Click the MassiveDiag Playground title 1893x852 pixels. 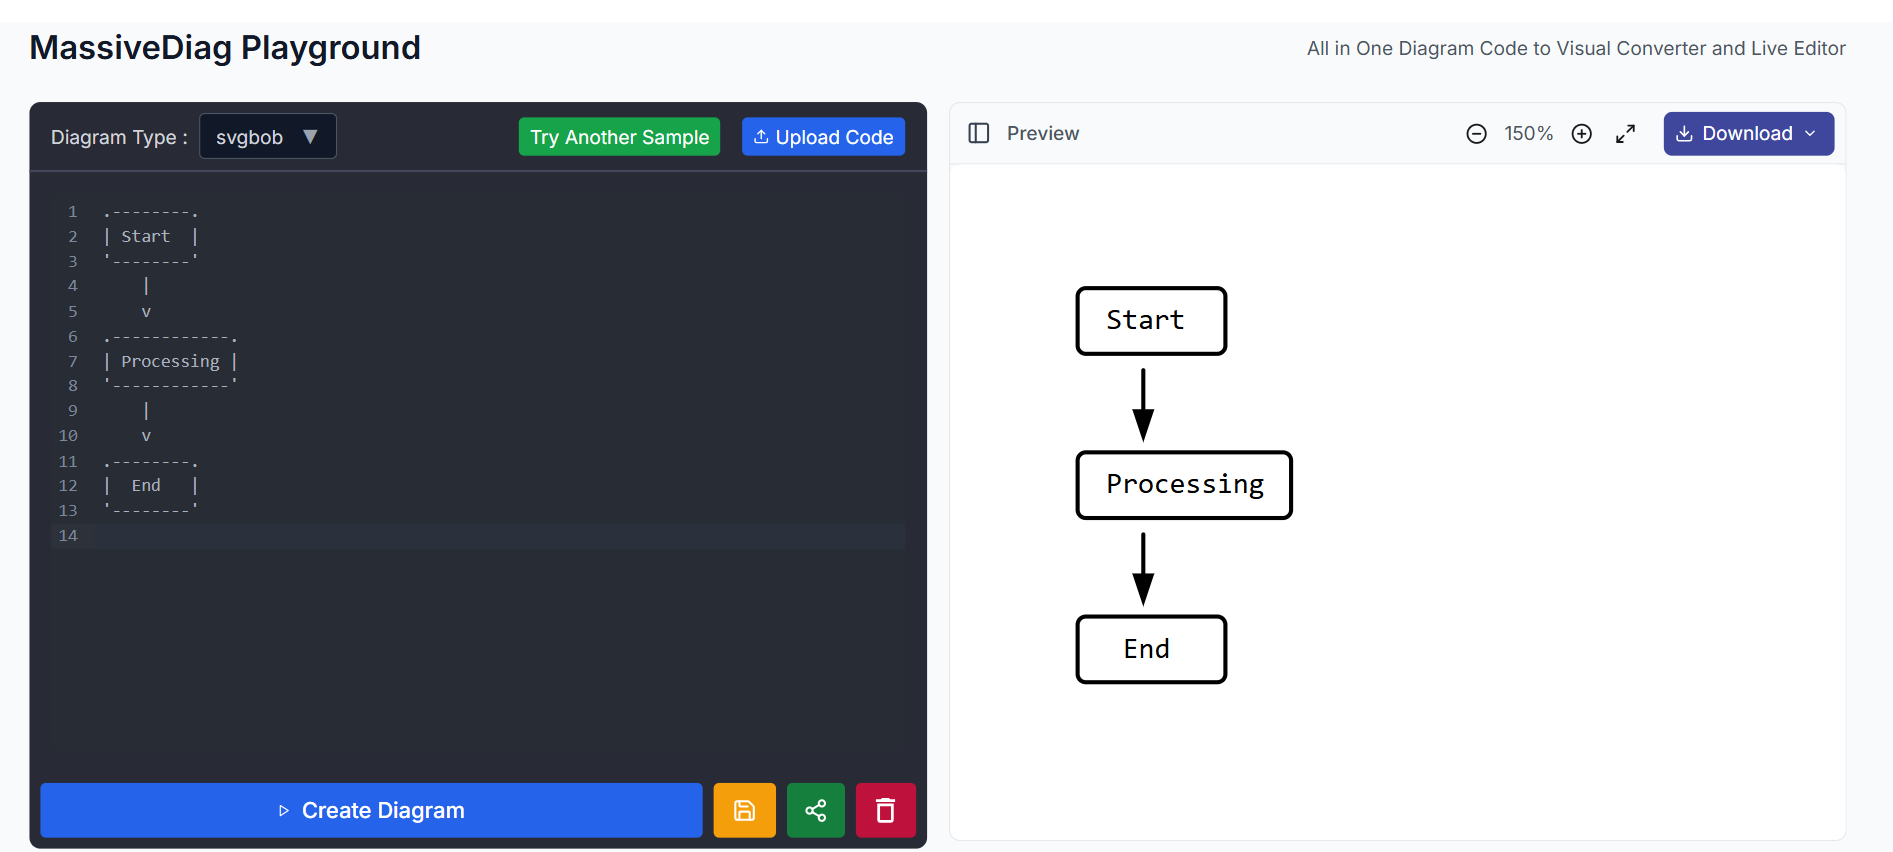click(225, 48)
